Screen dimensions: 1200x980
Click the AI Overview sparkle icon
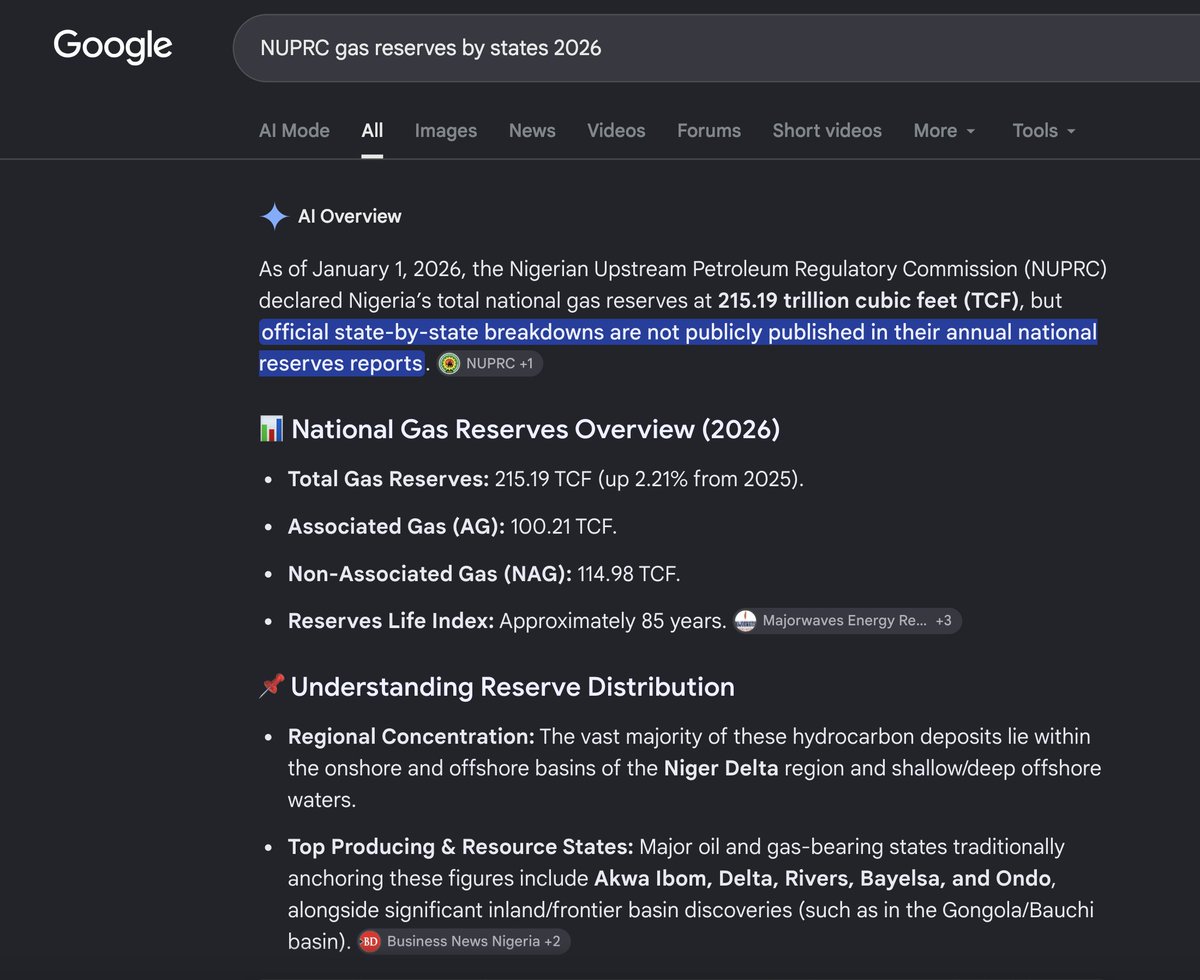tap(274, 216)
